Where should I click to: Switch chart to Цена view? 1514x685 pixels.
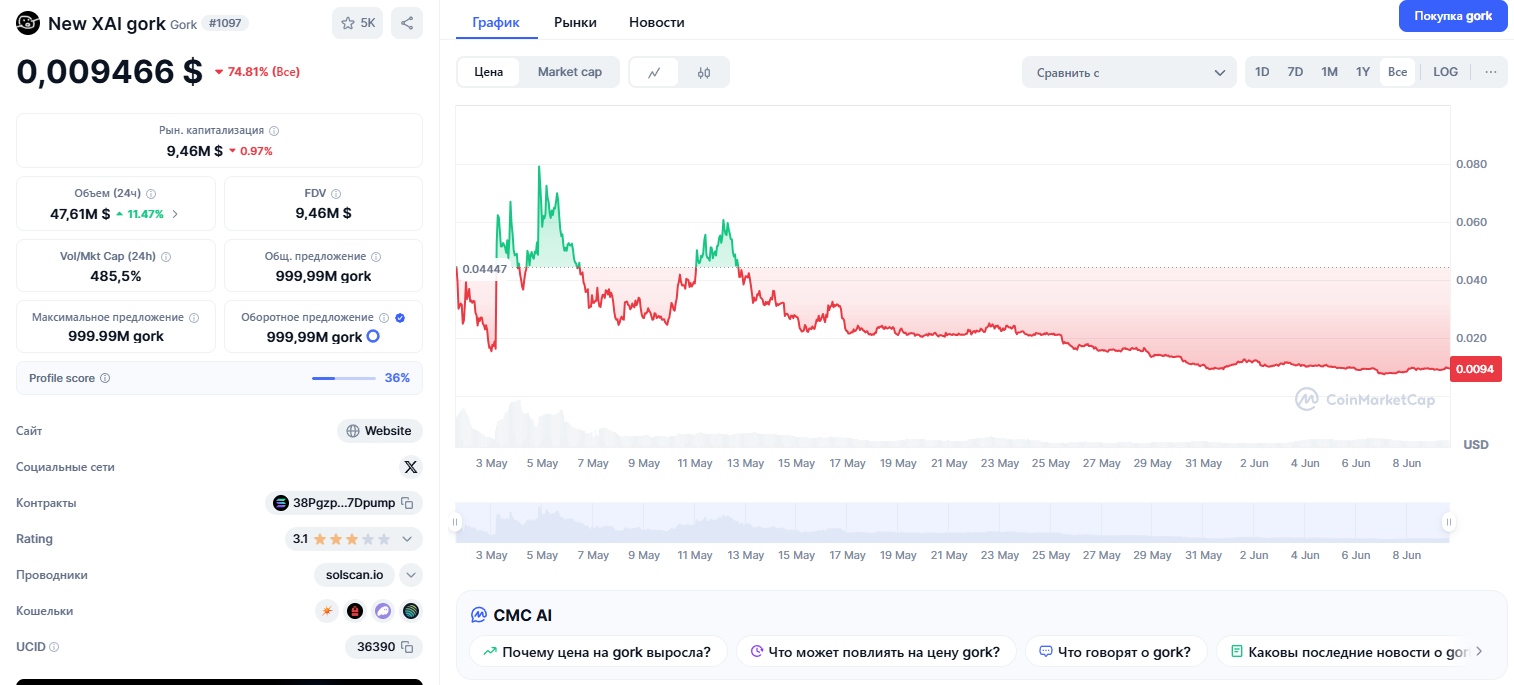click(489, 72)
